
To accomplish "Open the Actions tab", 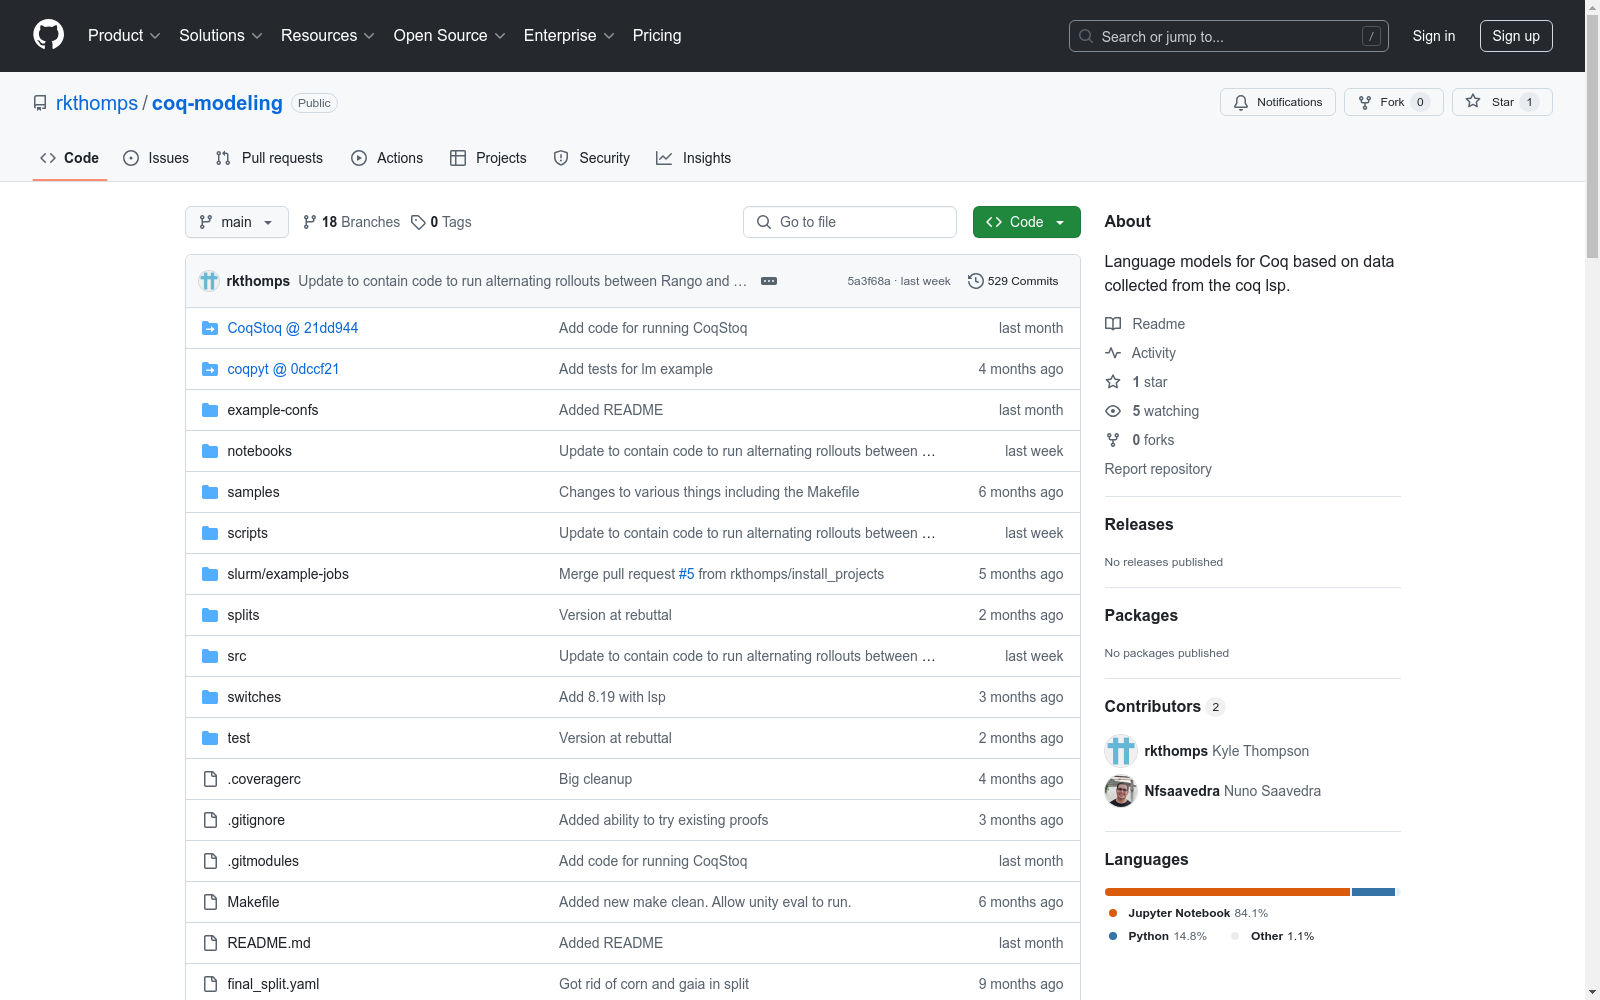I will point(387,158).
